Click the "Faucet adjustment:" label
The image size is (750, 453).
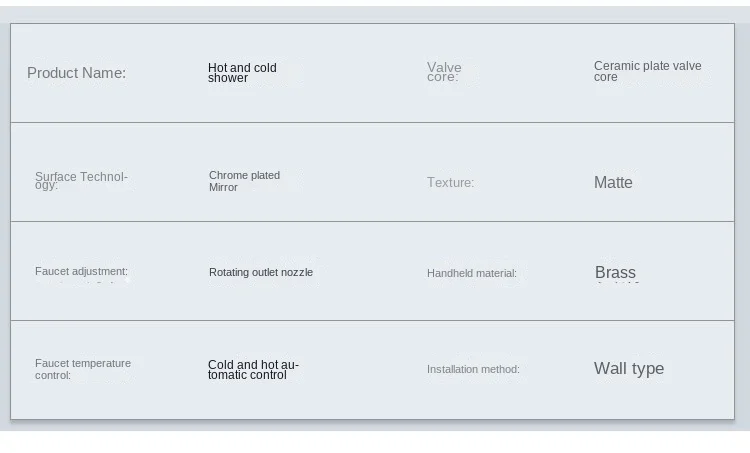click(81, 271)
